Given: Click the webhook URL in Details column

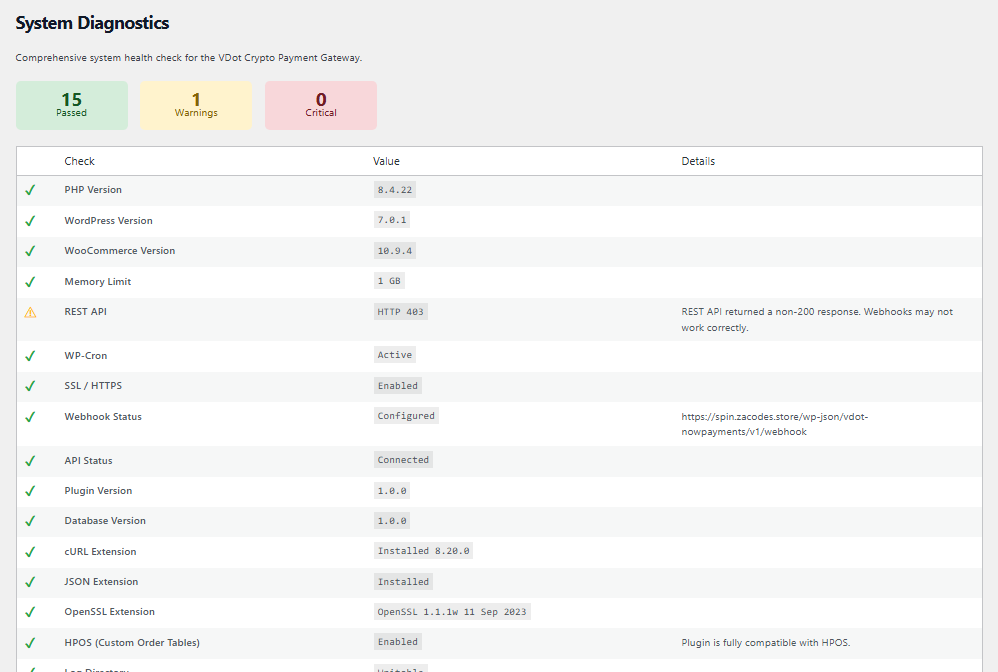Looking at the screenshot, I should coord(775,424).
